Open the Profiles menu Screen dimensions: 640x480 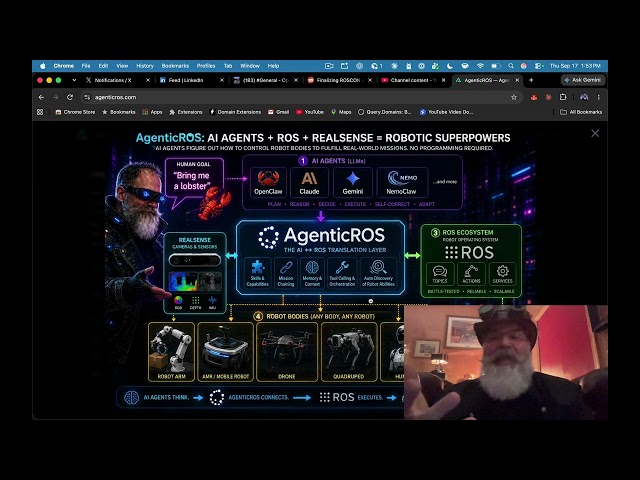[206, 66]
